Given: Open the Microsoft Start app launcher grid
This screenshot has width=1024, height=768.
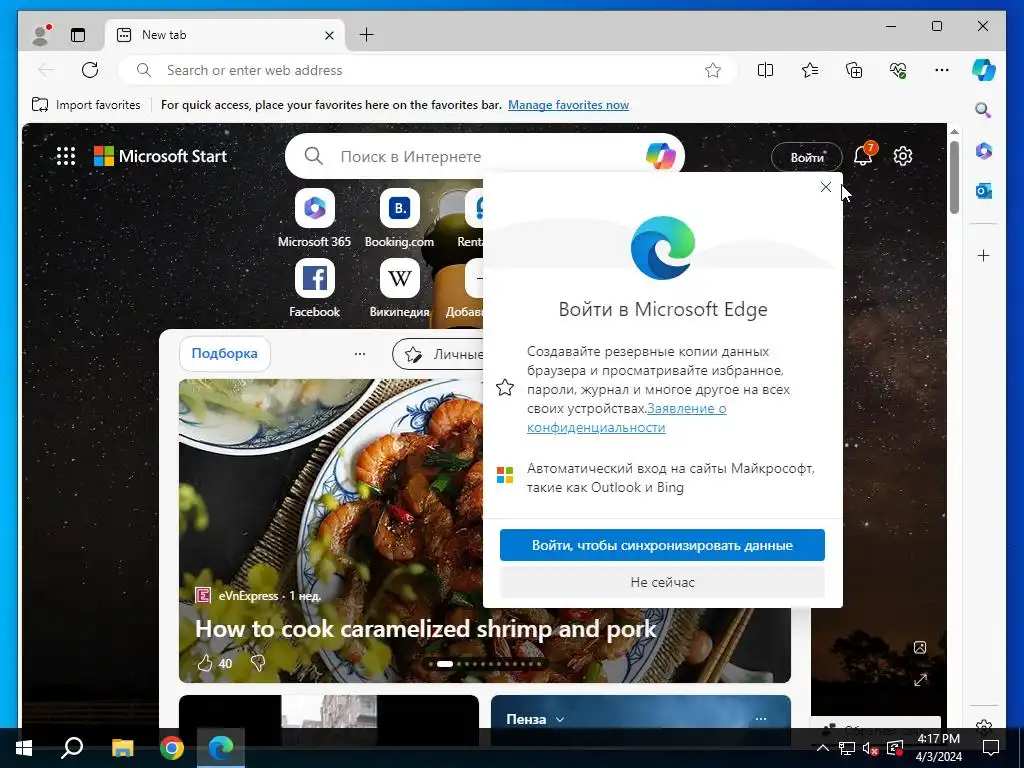Looking at the screenshot, I should point(65,156).
